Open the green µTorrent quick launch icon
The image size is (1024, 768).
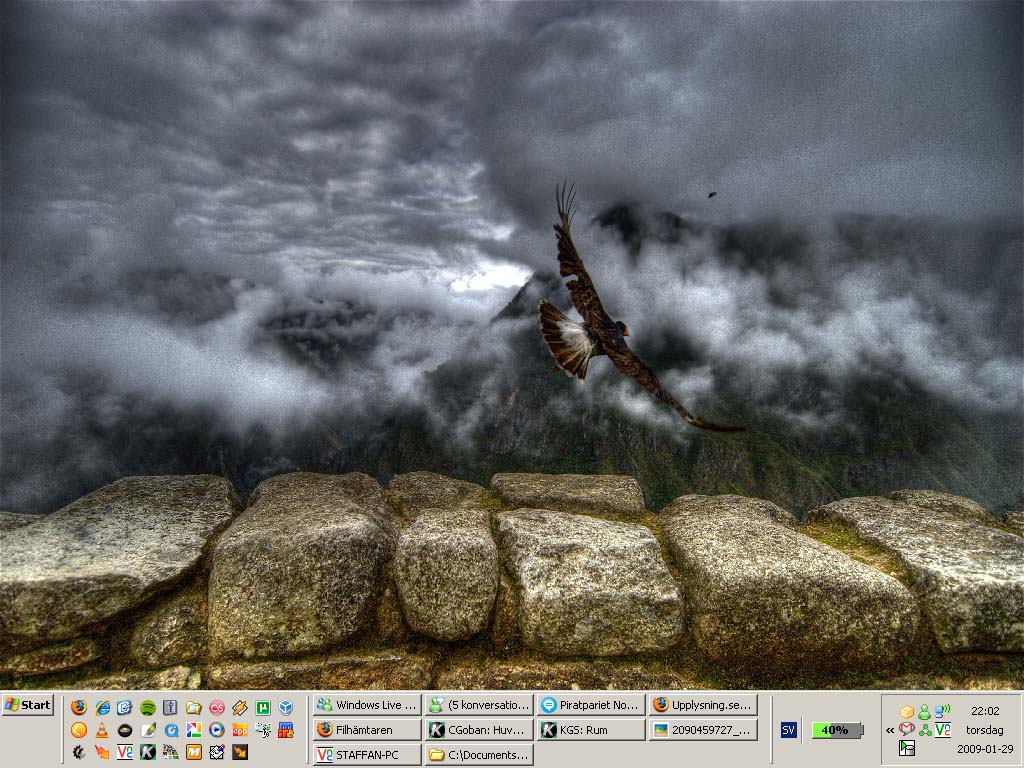tap(263, 707)
